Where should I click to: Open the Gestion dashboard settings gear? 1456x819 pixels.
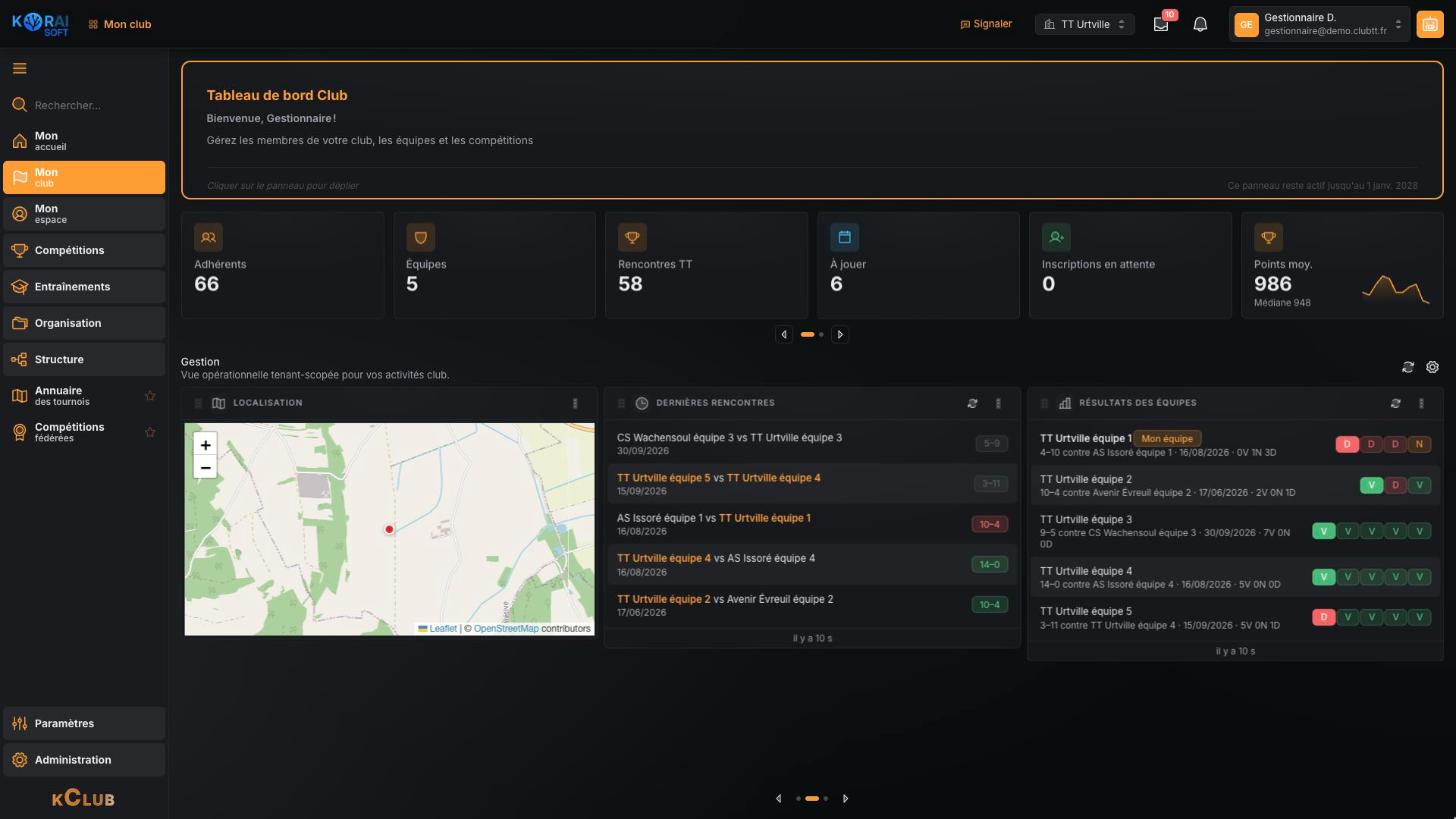[x=1432, y=367]
